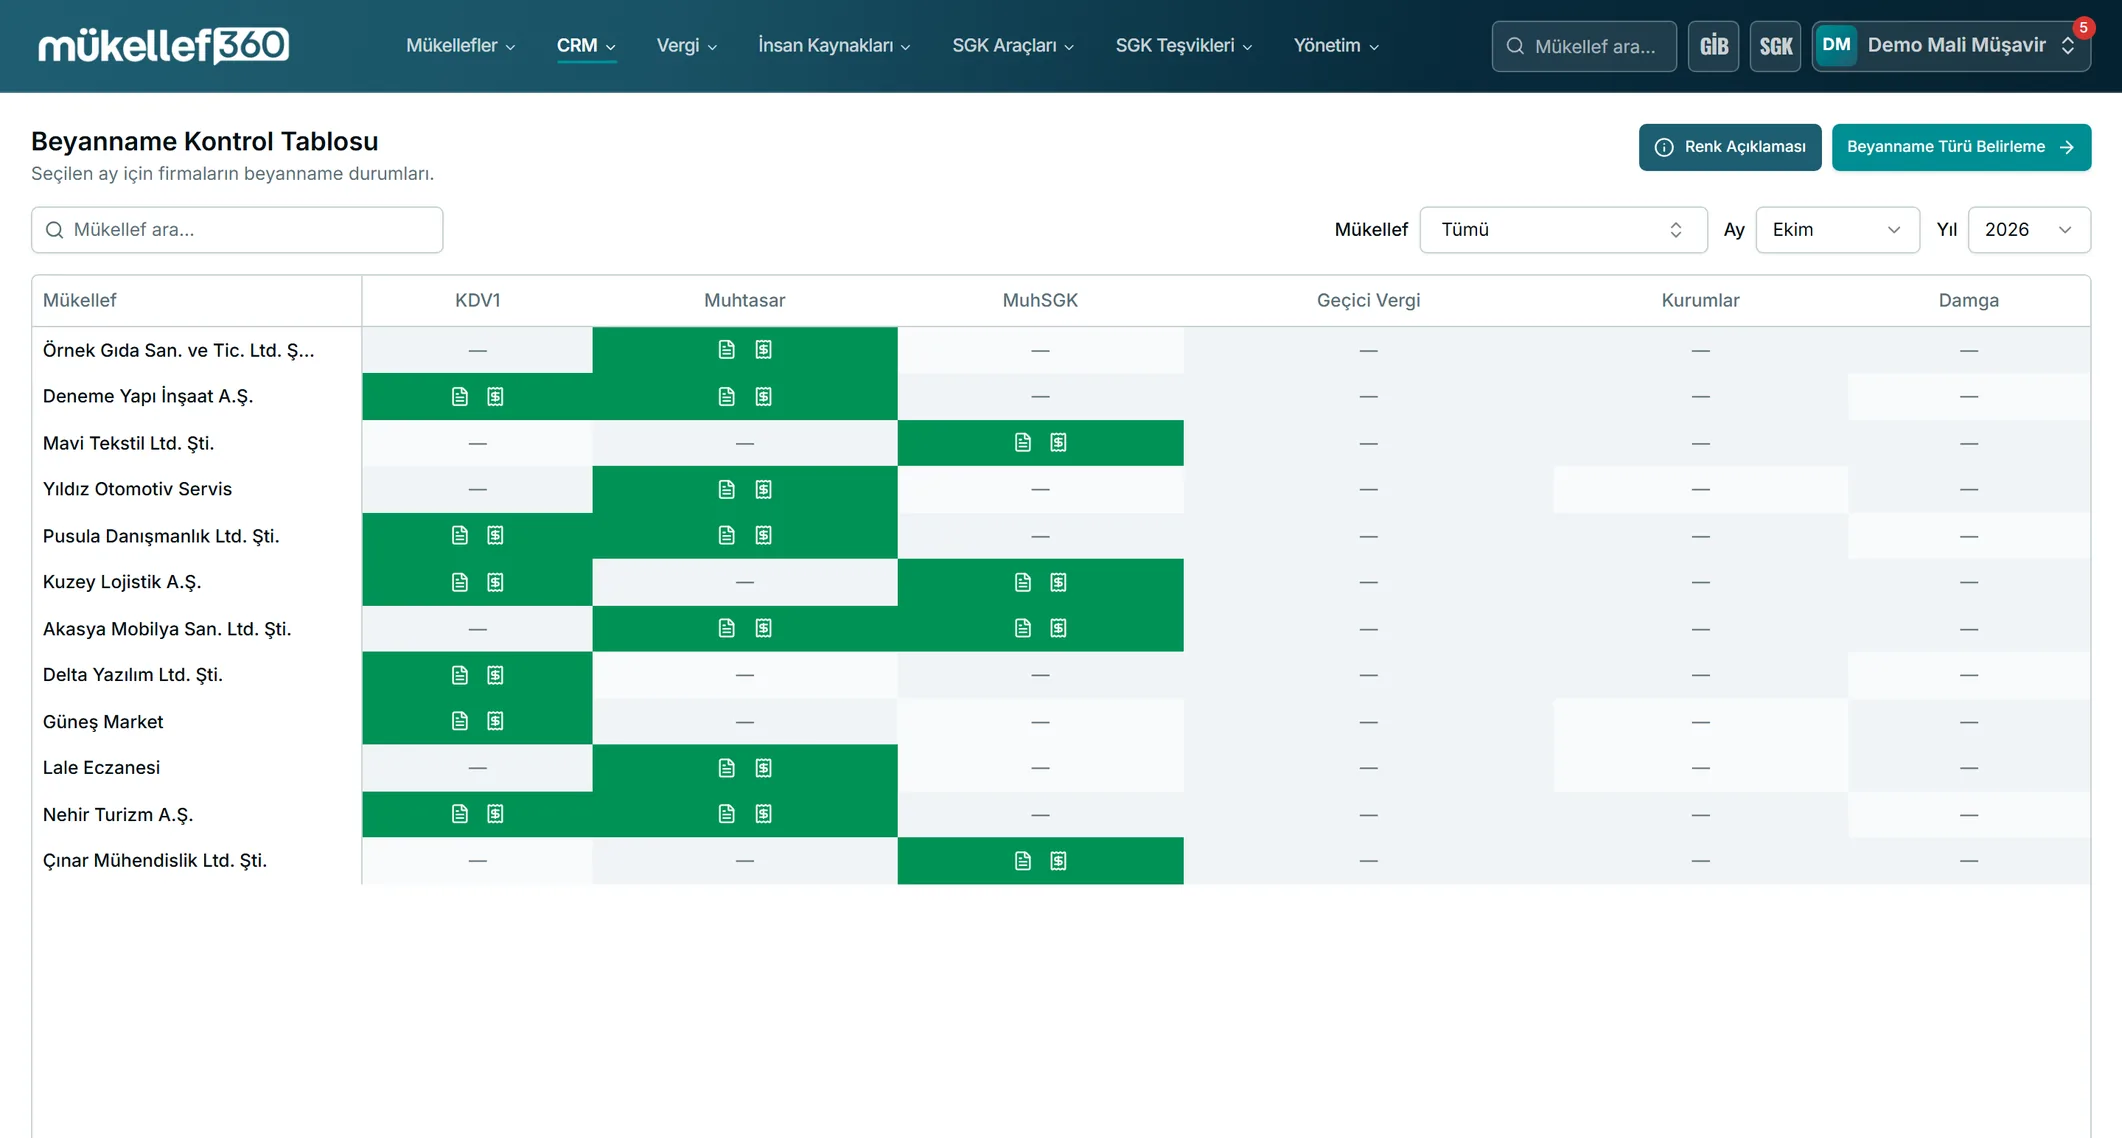Open the document icon in Örnek Gıda Muhtasar cell
This screenshot has height=1138, width=2122.
tap(727, 350)
